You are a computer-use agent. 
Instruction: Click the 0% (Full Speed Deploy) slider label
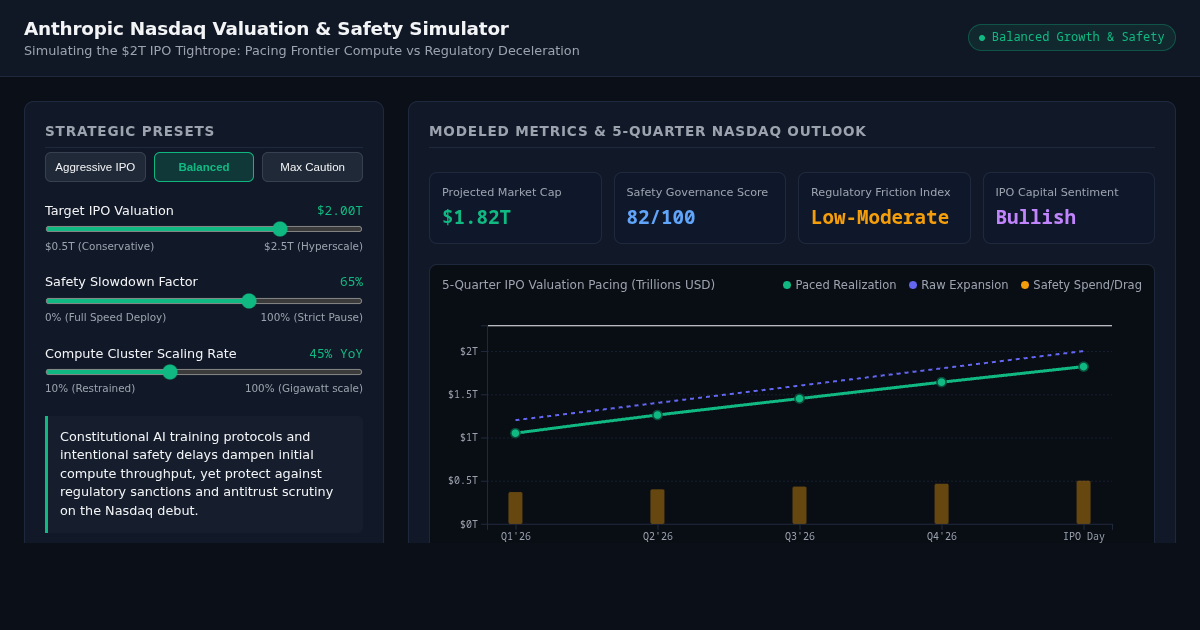(106, 317)
